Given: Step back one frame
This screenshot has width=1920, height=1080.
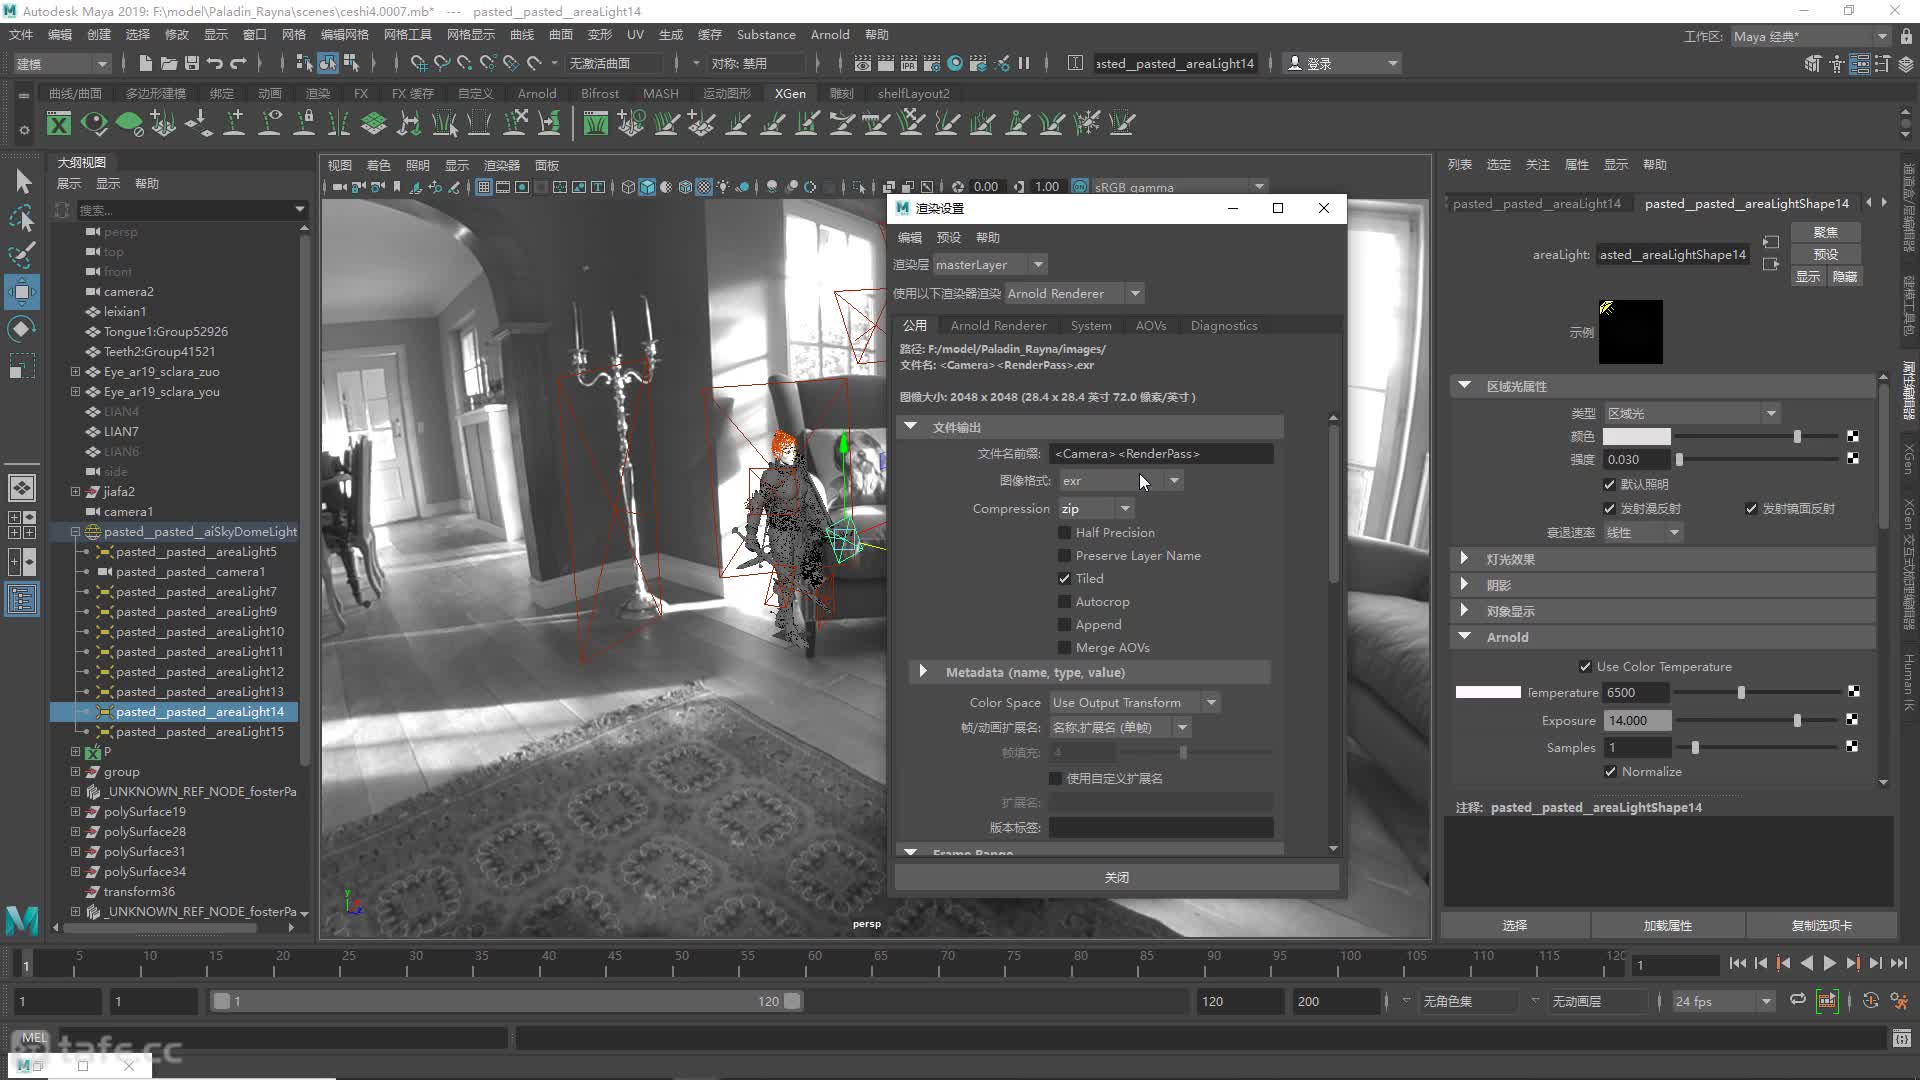Looking at the screenshot, I should tap(1760, 964).
